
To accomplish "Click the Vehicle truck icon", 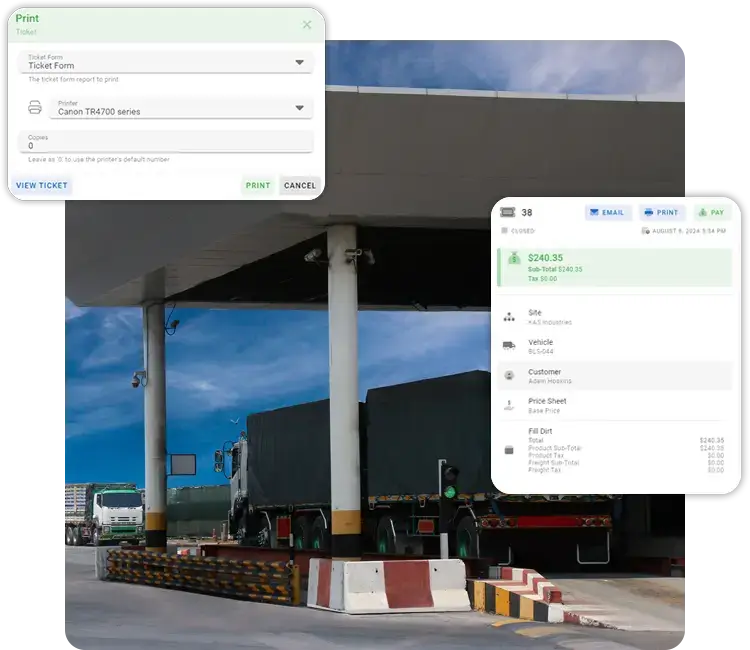I will pyautogui.click(x=509, y=346).
